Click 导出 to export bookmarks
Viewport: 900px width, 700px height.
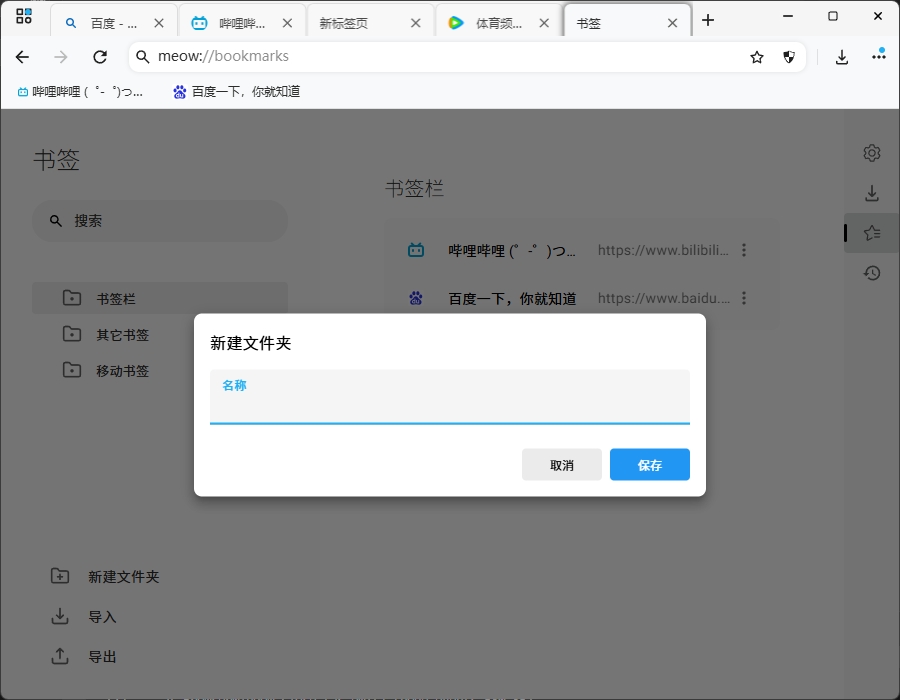click(84, 656)
